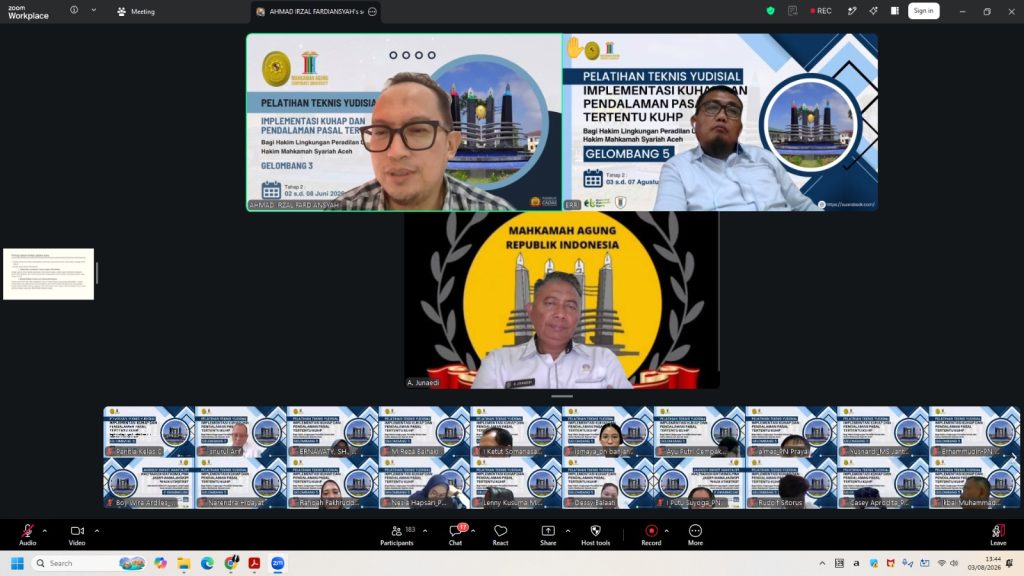The image size is (1024, 576).
Task: Open Microsoft Edge from the taskbar
Action: click(207, 563)
